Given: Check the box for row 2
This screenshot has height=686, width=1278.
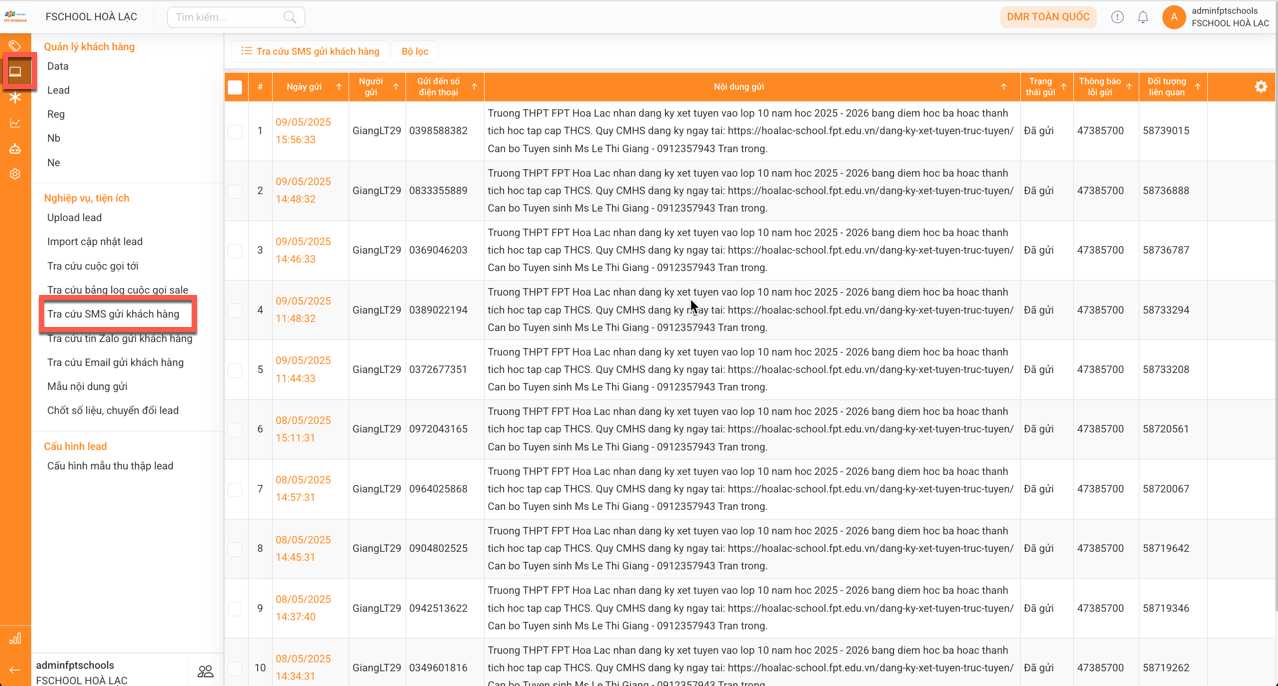Looking at the screenshot, I should pyautogui.click(x=235, y=191).
